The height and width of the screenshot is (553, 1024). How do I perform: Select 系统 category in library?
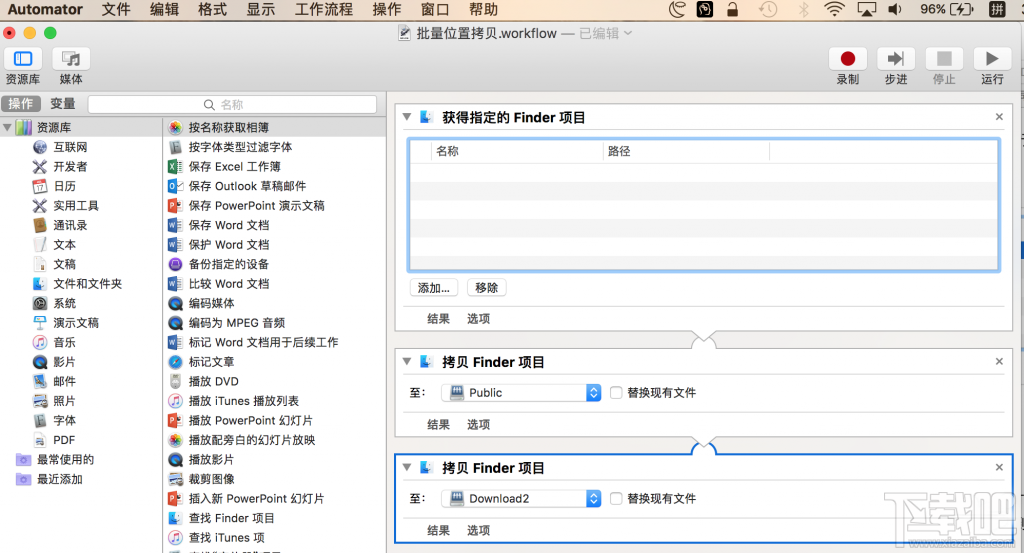[x=64, y=304]
